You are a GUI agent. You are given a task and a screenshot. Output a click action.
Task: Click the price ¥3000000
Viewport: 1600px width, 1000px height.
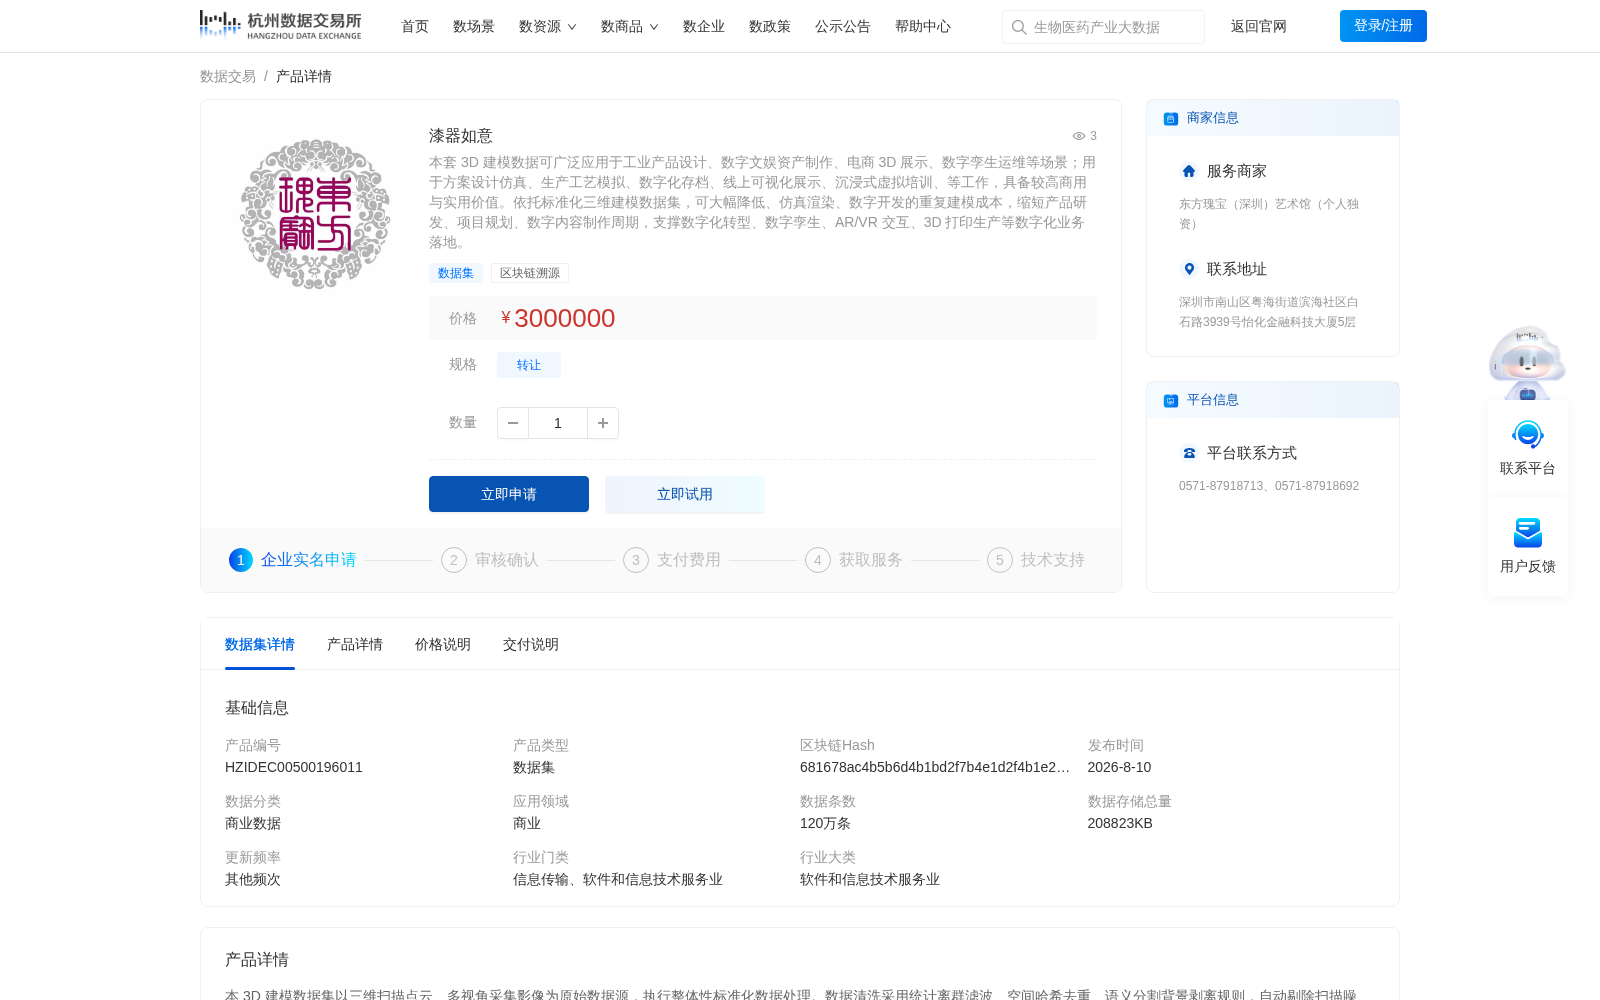(558, 318)
